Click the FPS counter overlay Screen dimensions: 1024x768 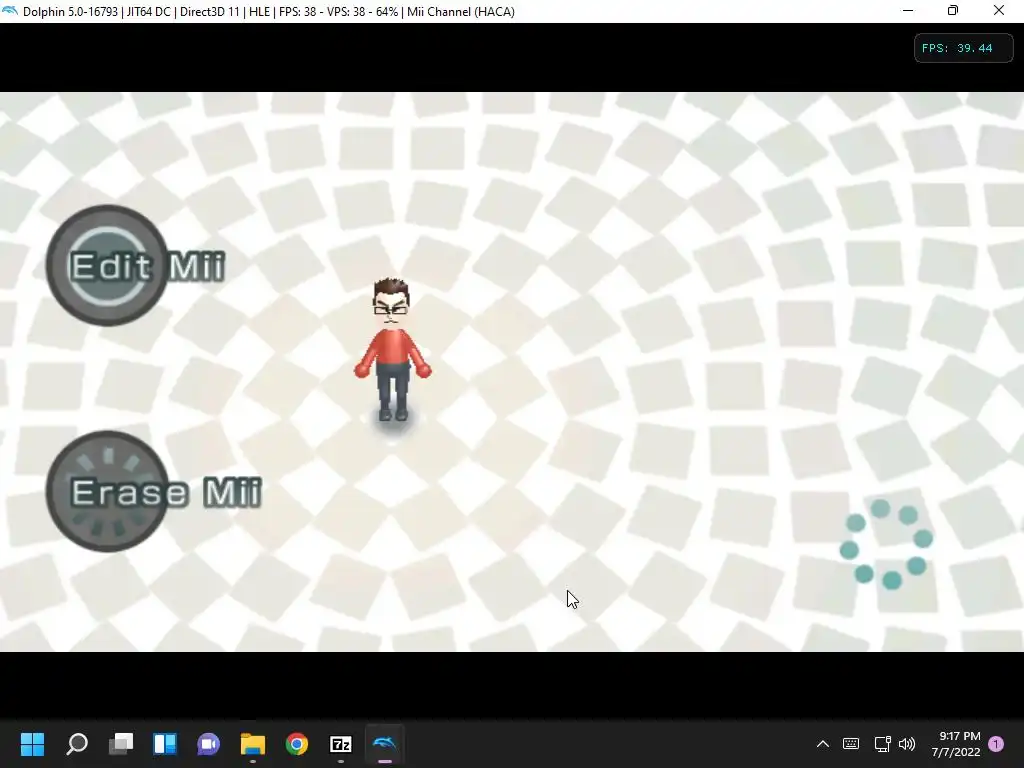[963, 48]
